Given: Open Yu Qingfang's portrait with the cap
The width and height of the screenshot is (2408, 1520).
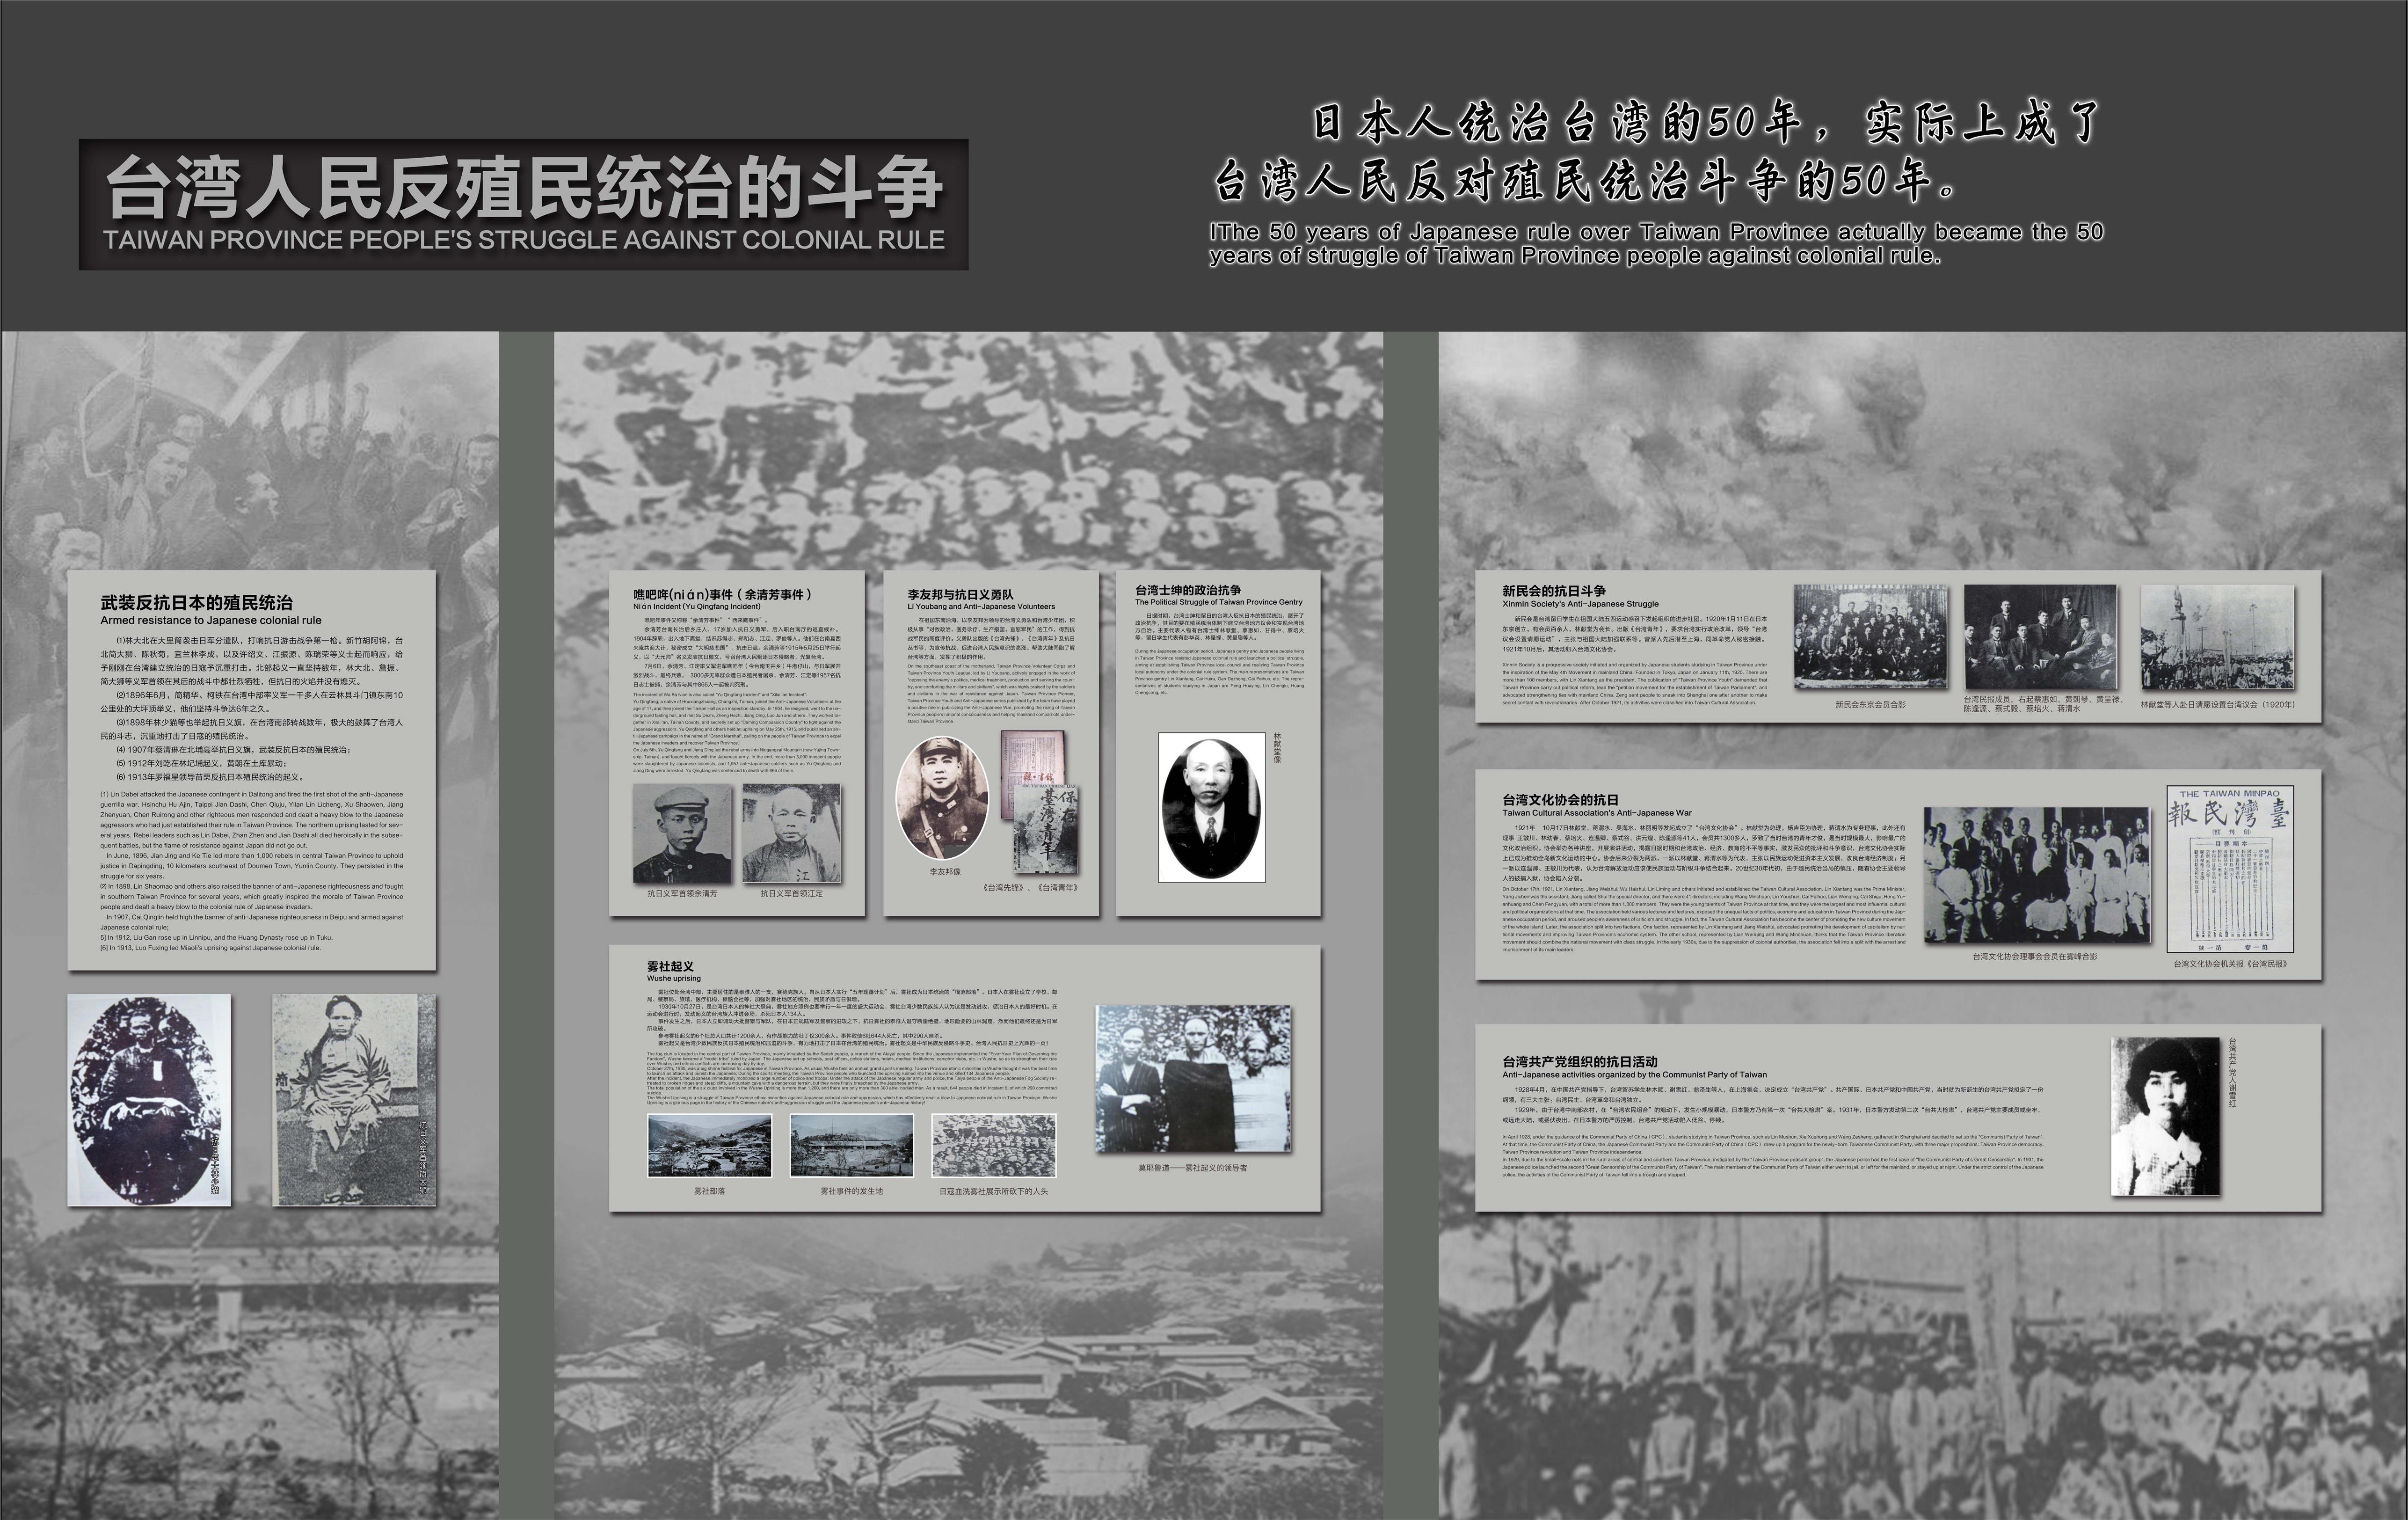Looking at the screenshot, I should click(682, 833).
